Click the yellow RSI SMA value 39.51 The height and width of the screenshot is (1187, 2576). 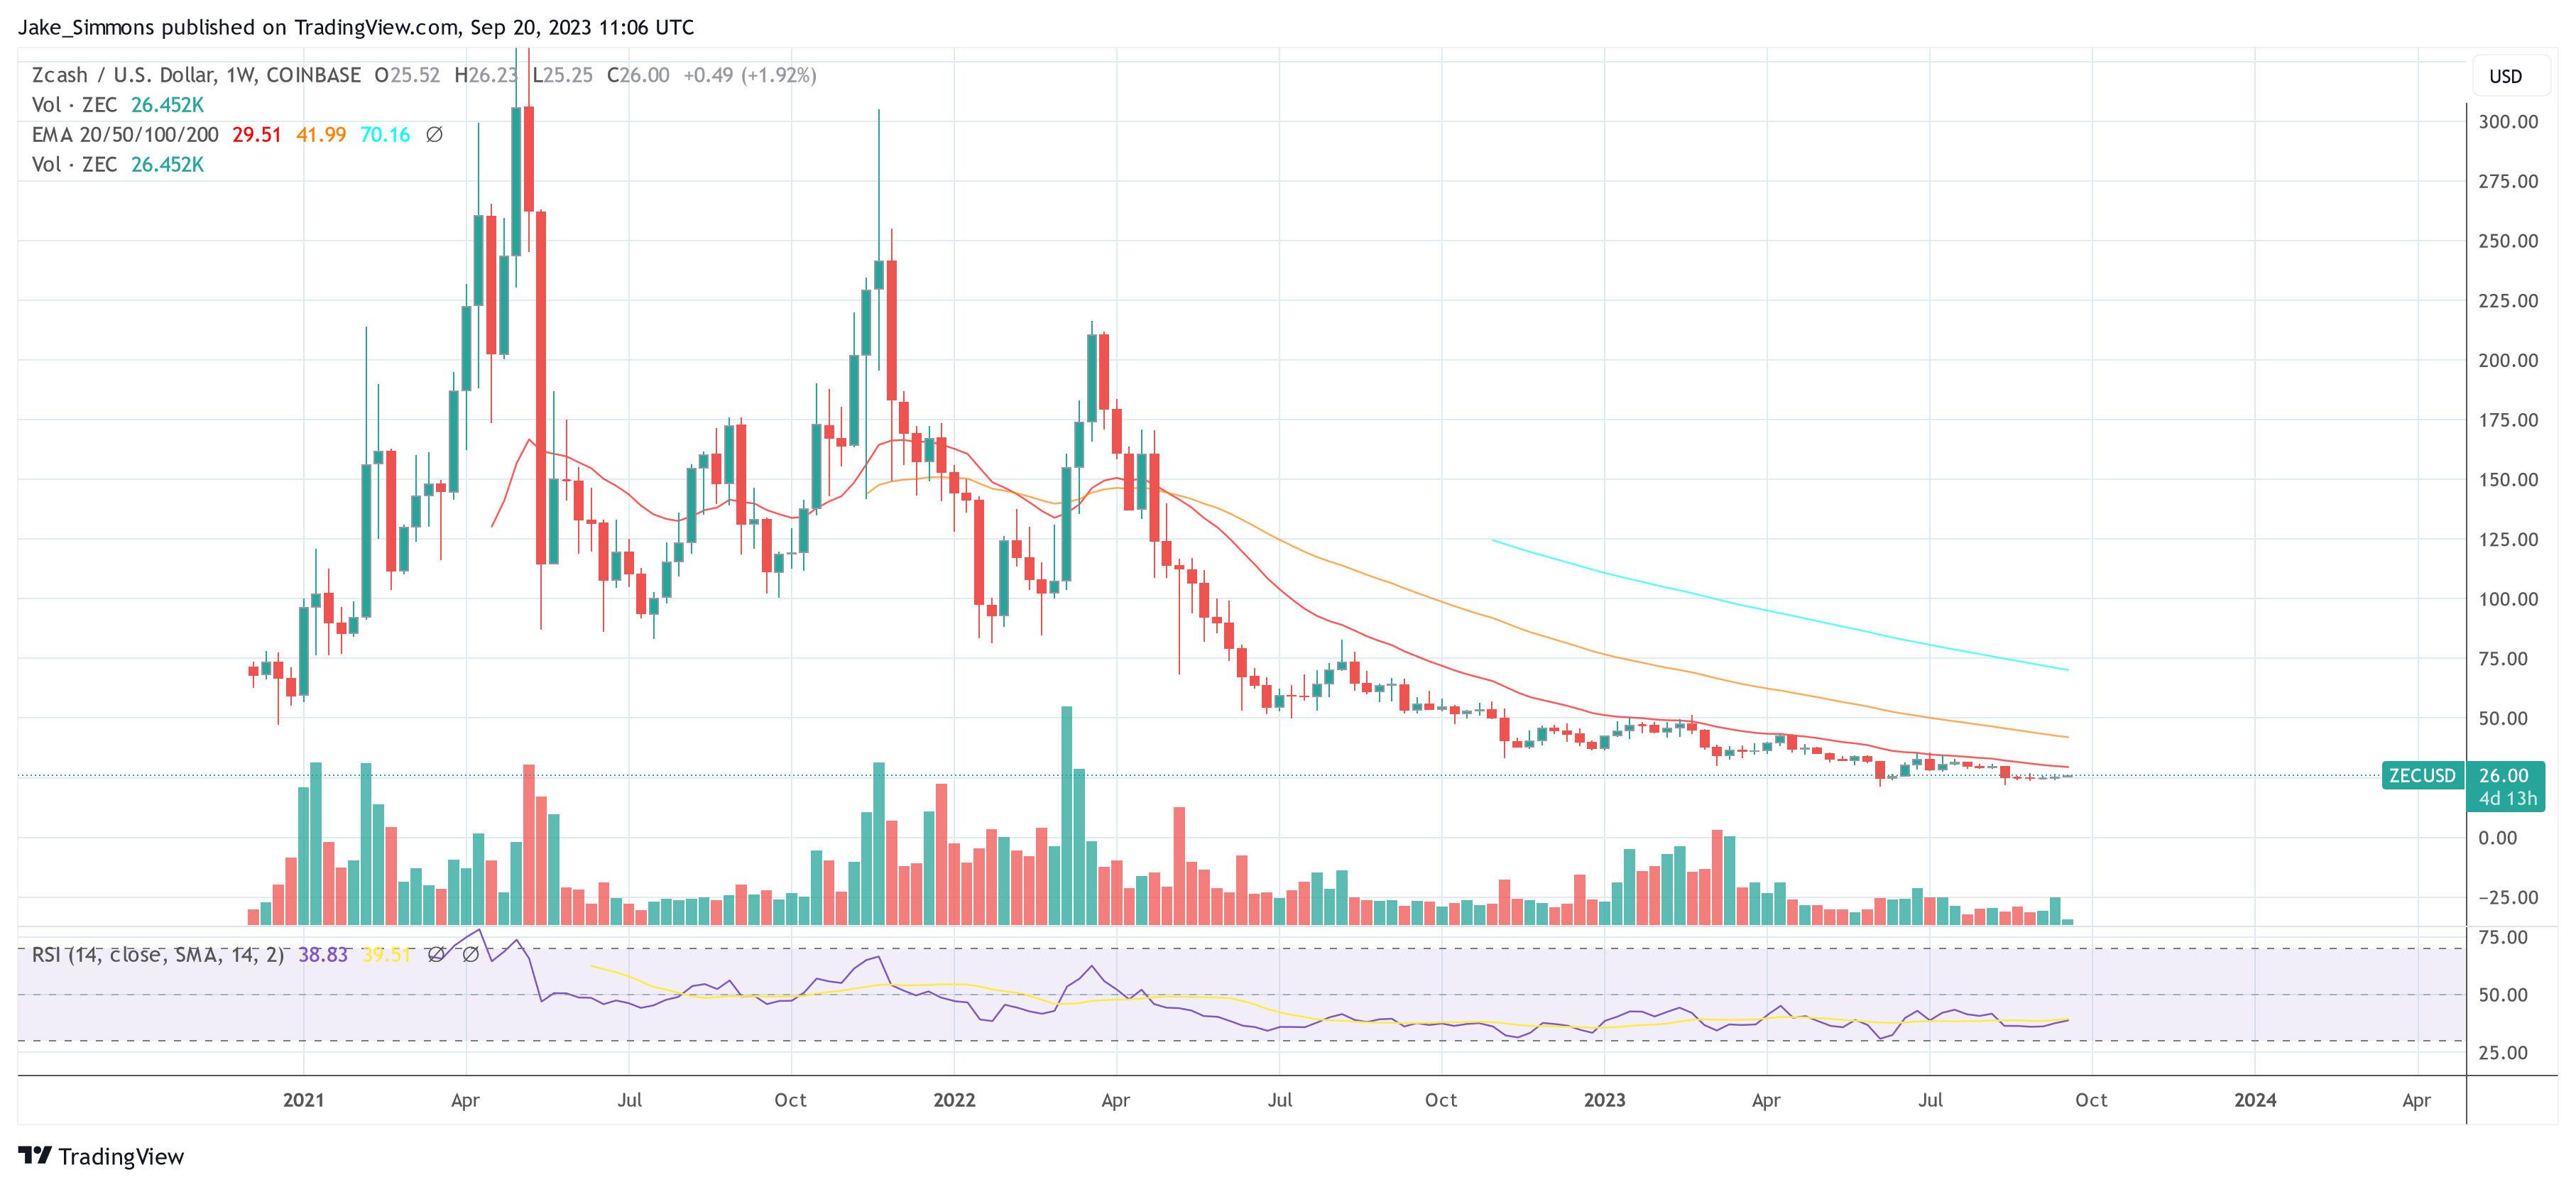(x=386, y=955)
